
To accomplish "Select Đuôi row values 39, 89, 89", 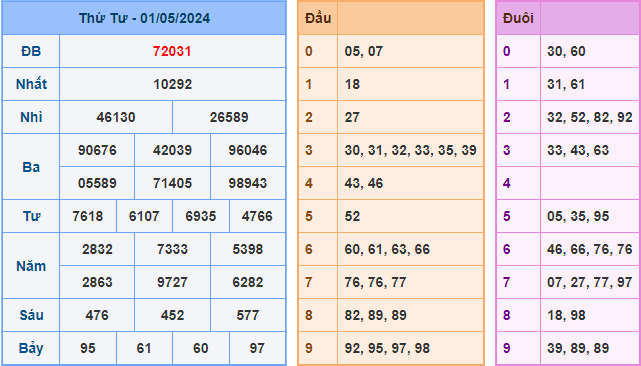I will 578,348.
